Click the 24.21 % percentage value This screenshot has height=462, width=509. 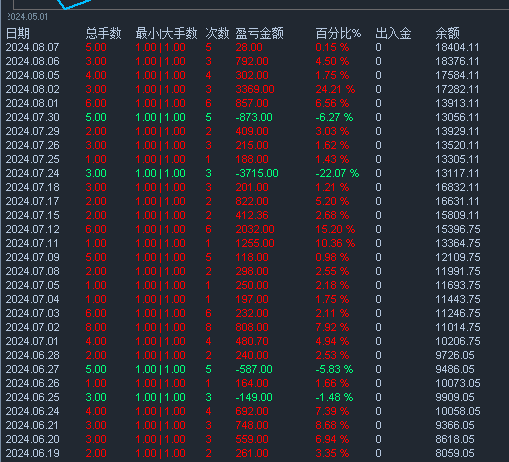[x=335, y=89]
